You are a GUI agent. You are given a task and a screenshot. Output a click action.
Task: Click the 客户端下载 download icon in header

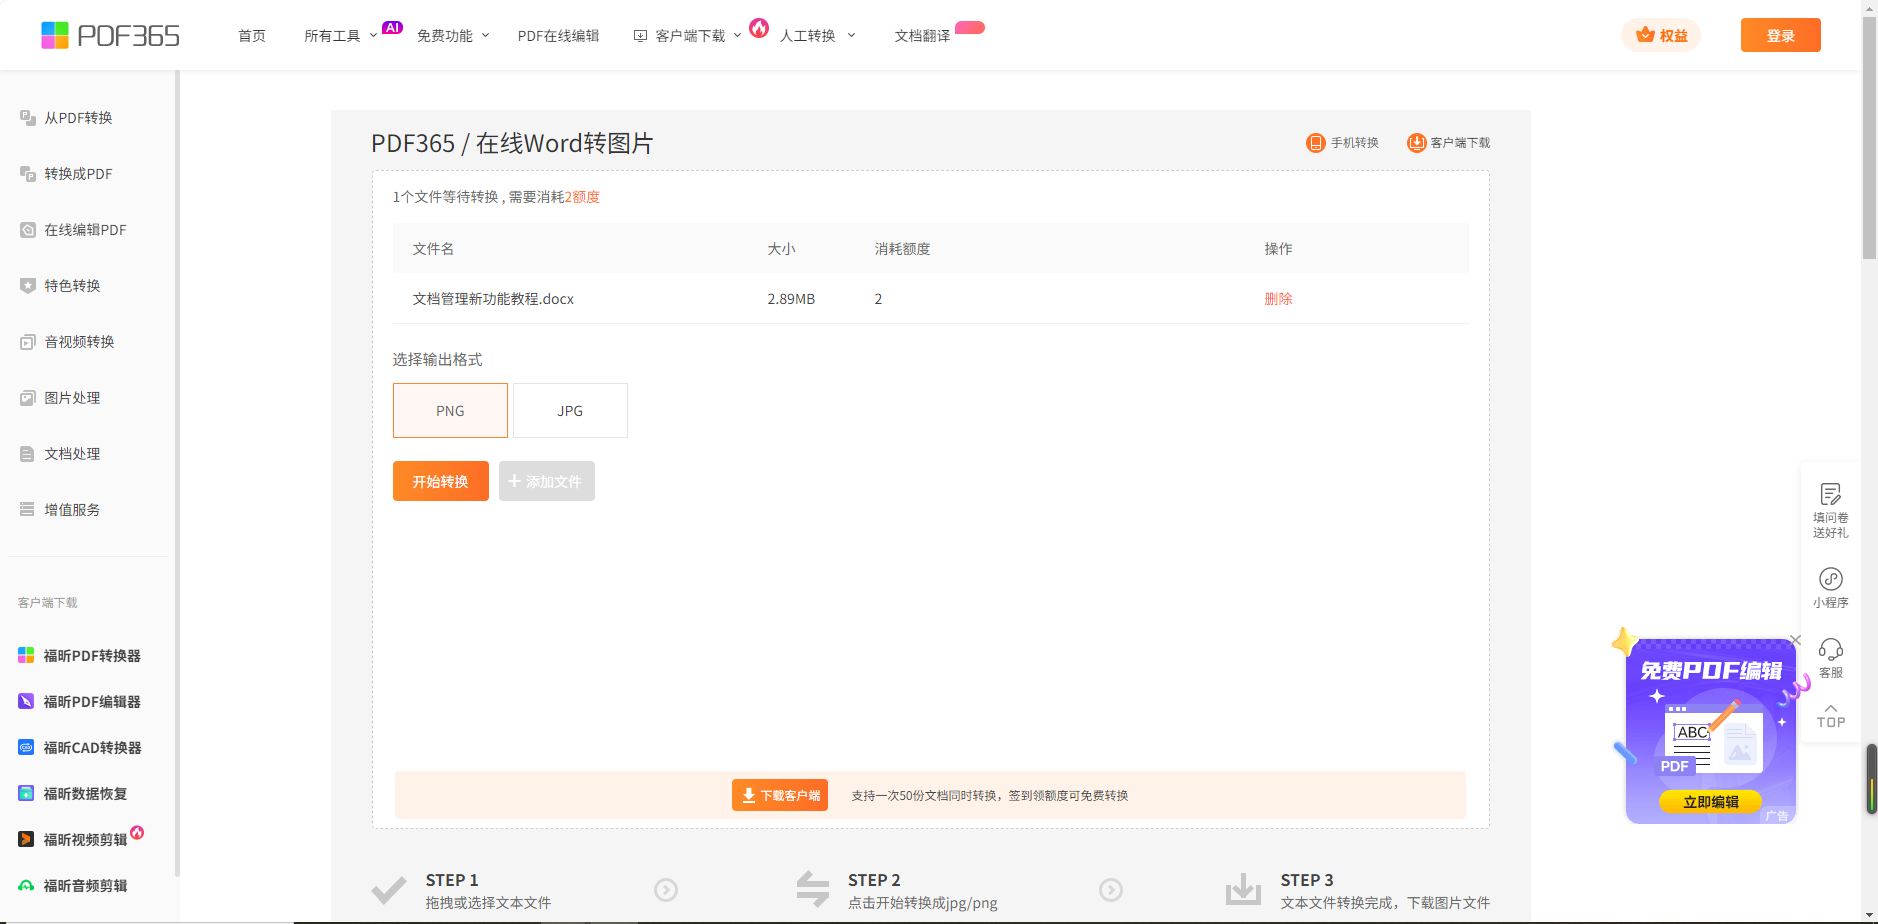[x=1416, y=143]
